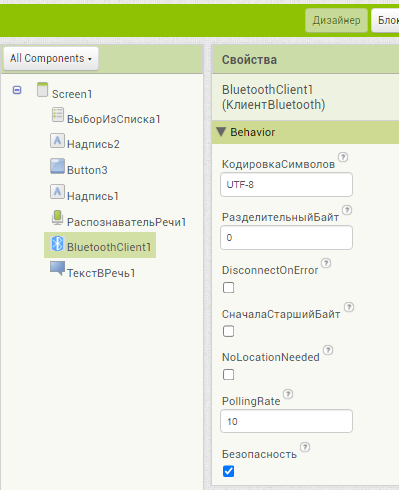
Task: Select the ВыборИзСписка1 list picker icon
Action: [57, 115]
